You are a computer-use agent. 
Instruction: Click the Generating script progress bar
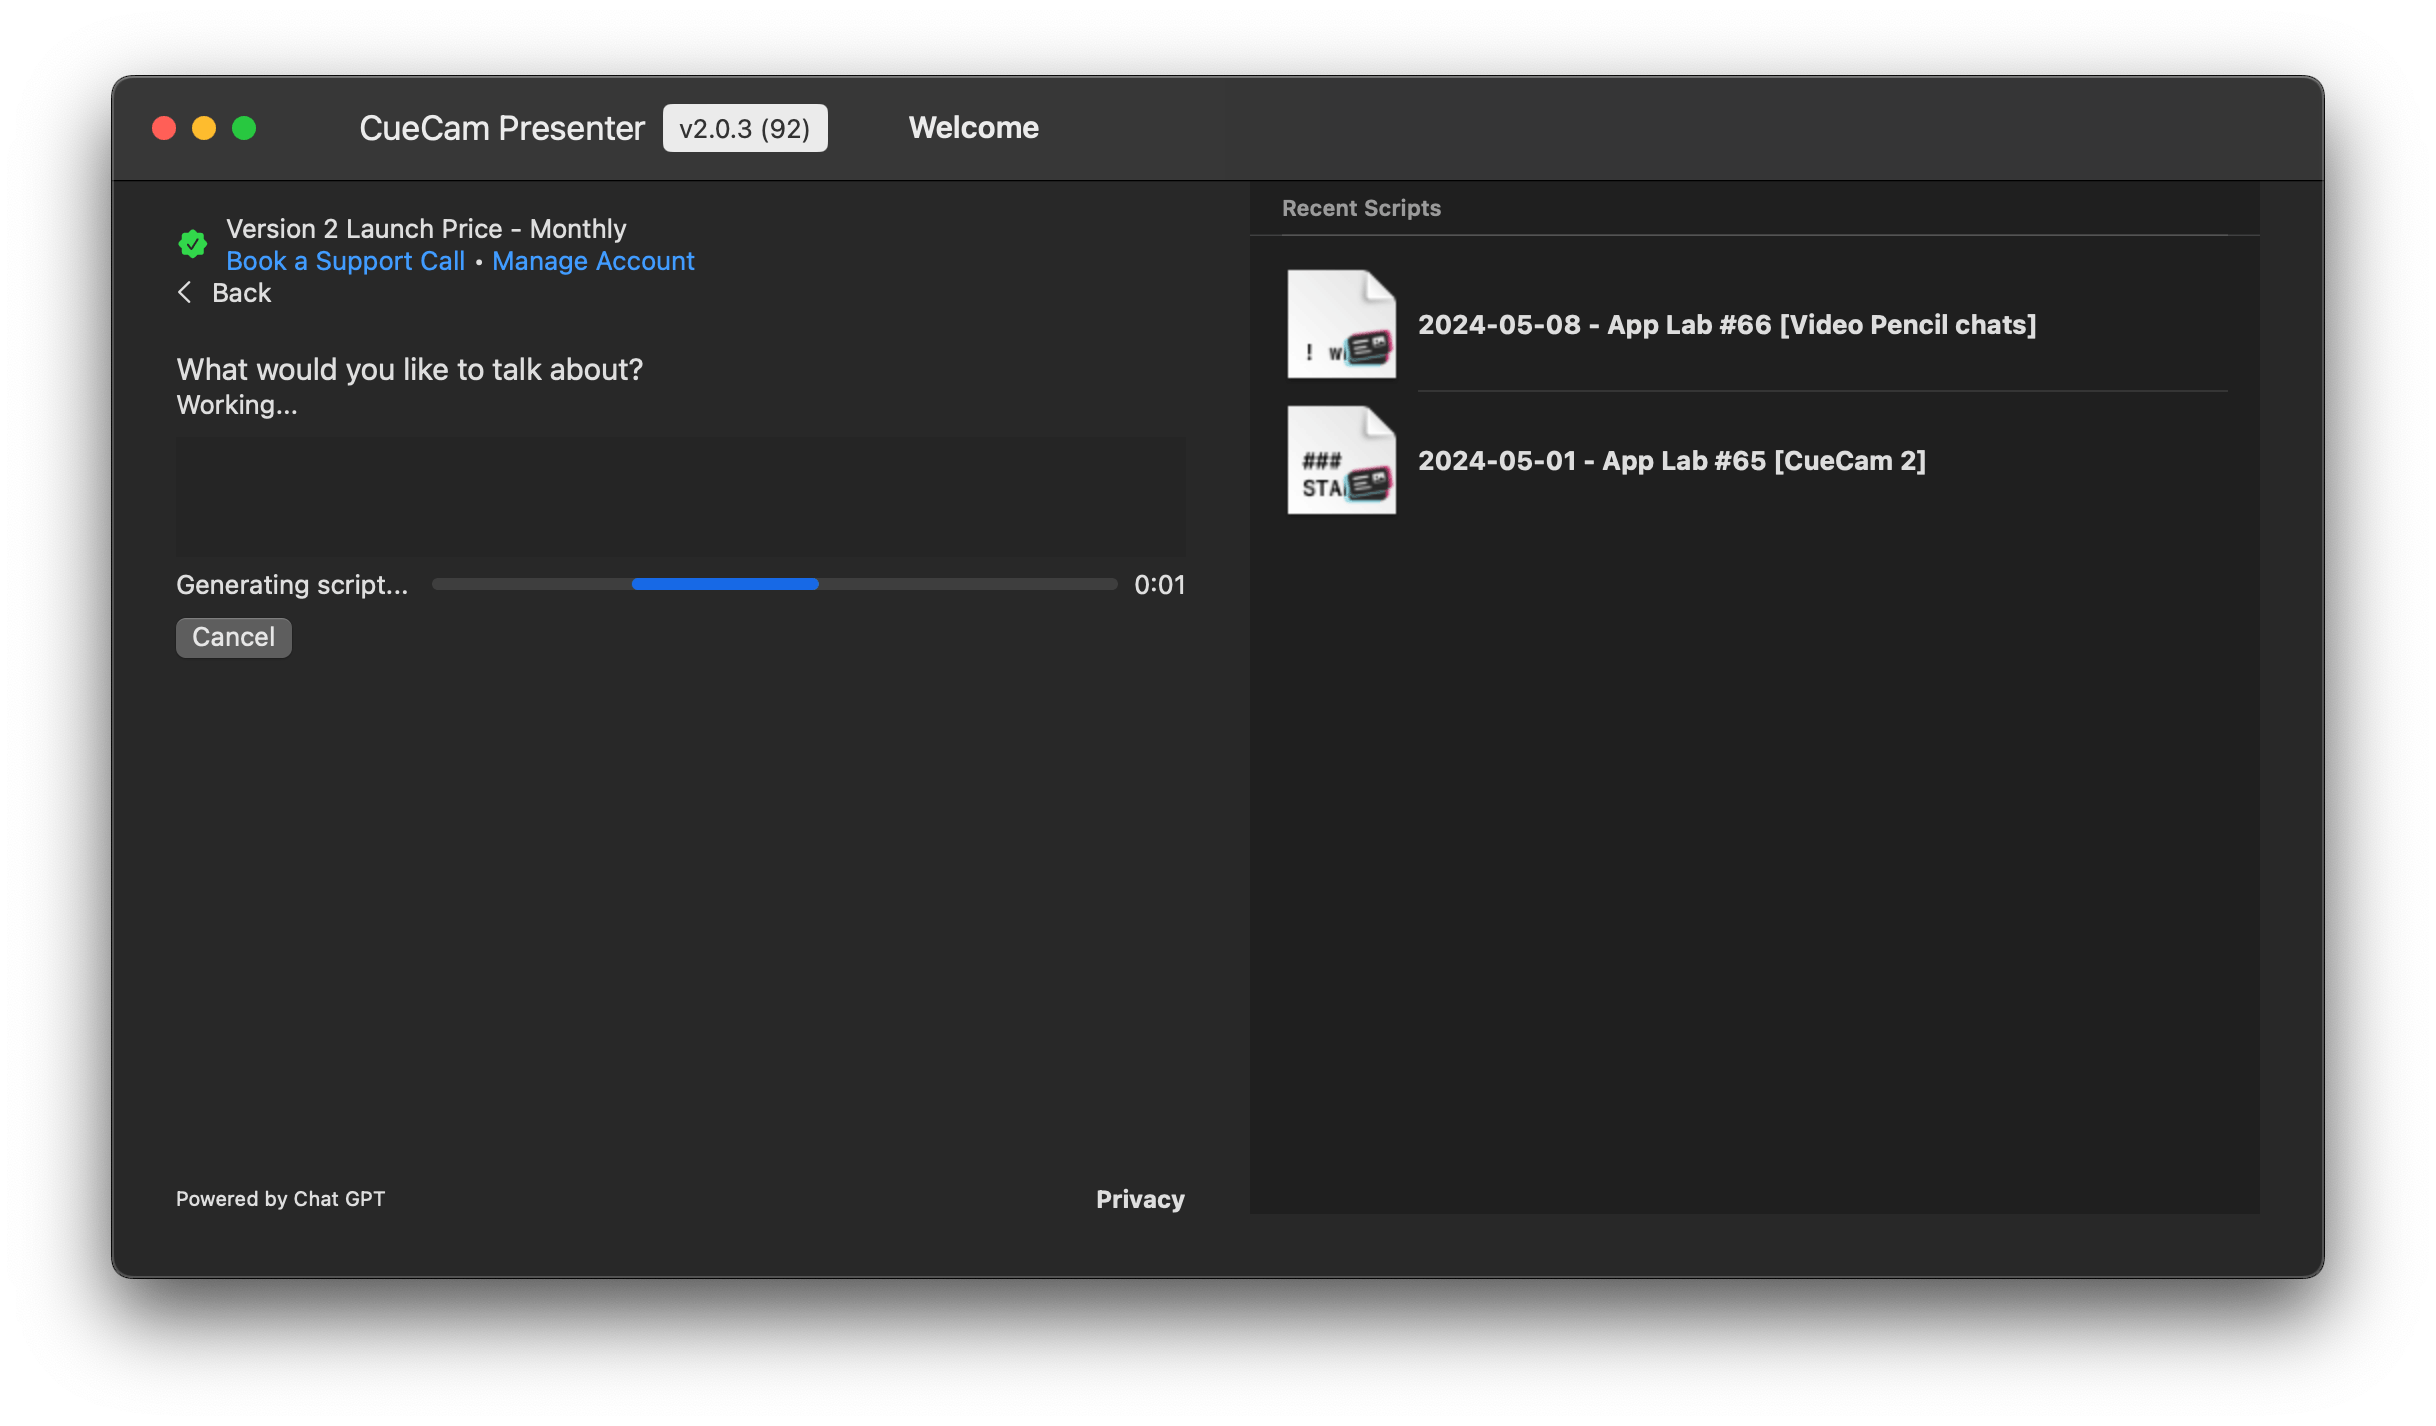[774, 584]
